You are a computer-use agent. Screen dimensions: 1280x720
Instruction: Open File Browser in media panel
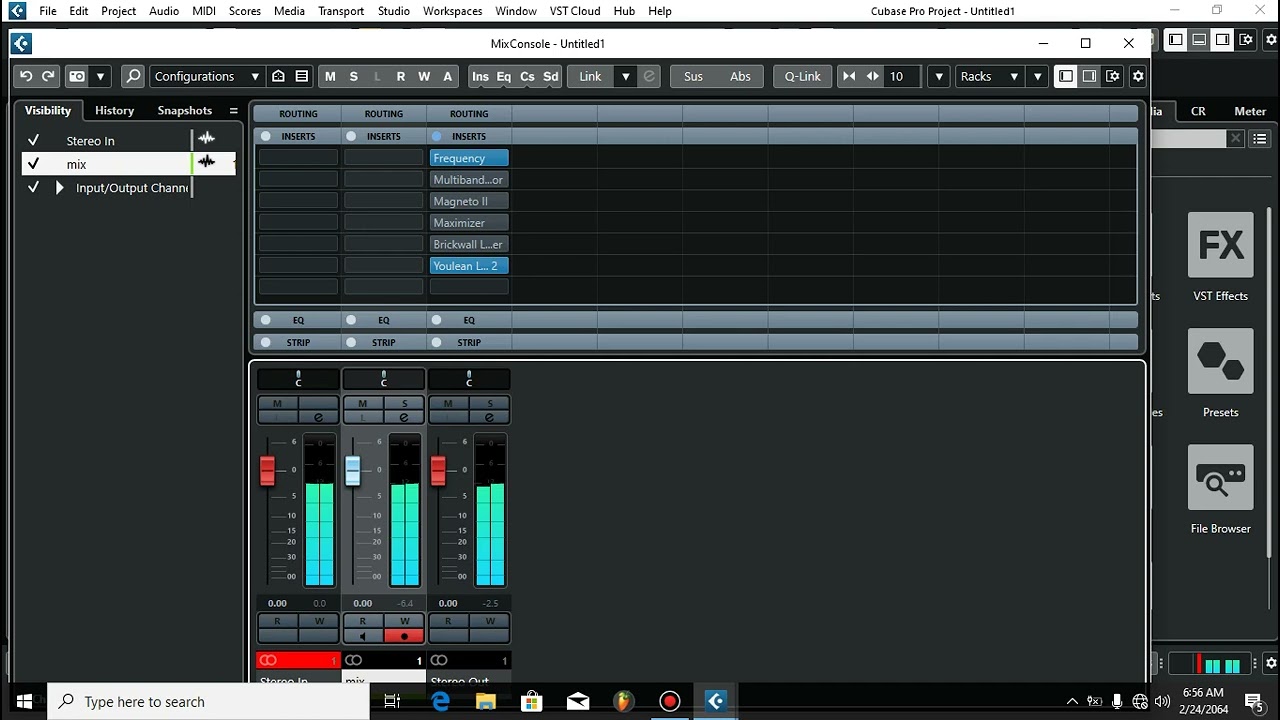pyautogui.click(x=1220, y=489)
